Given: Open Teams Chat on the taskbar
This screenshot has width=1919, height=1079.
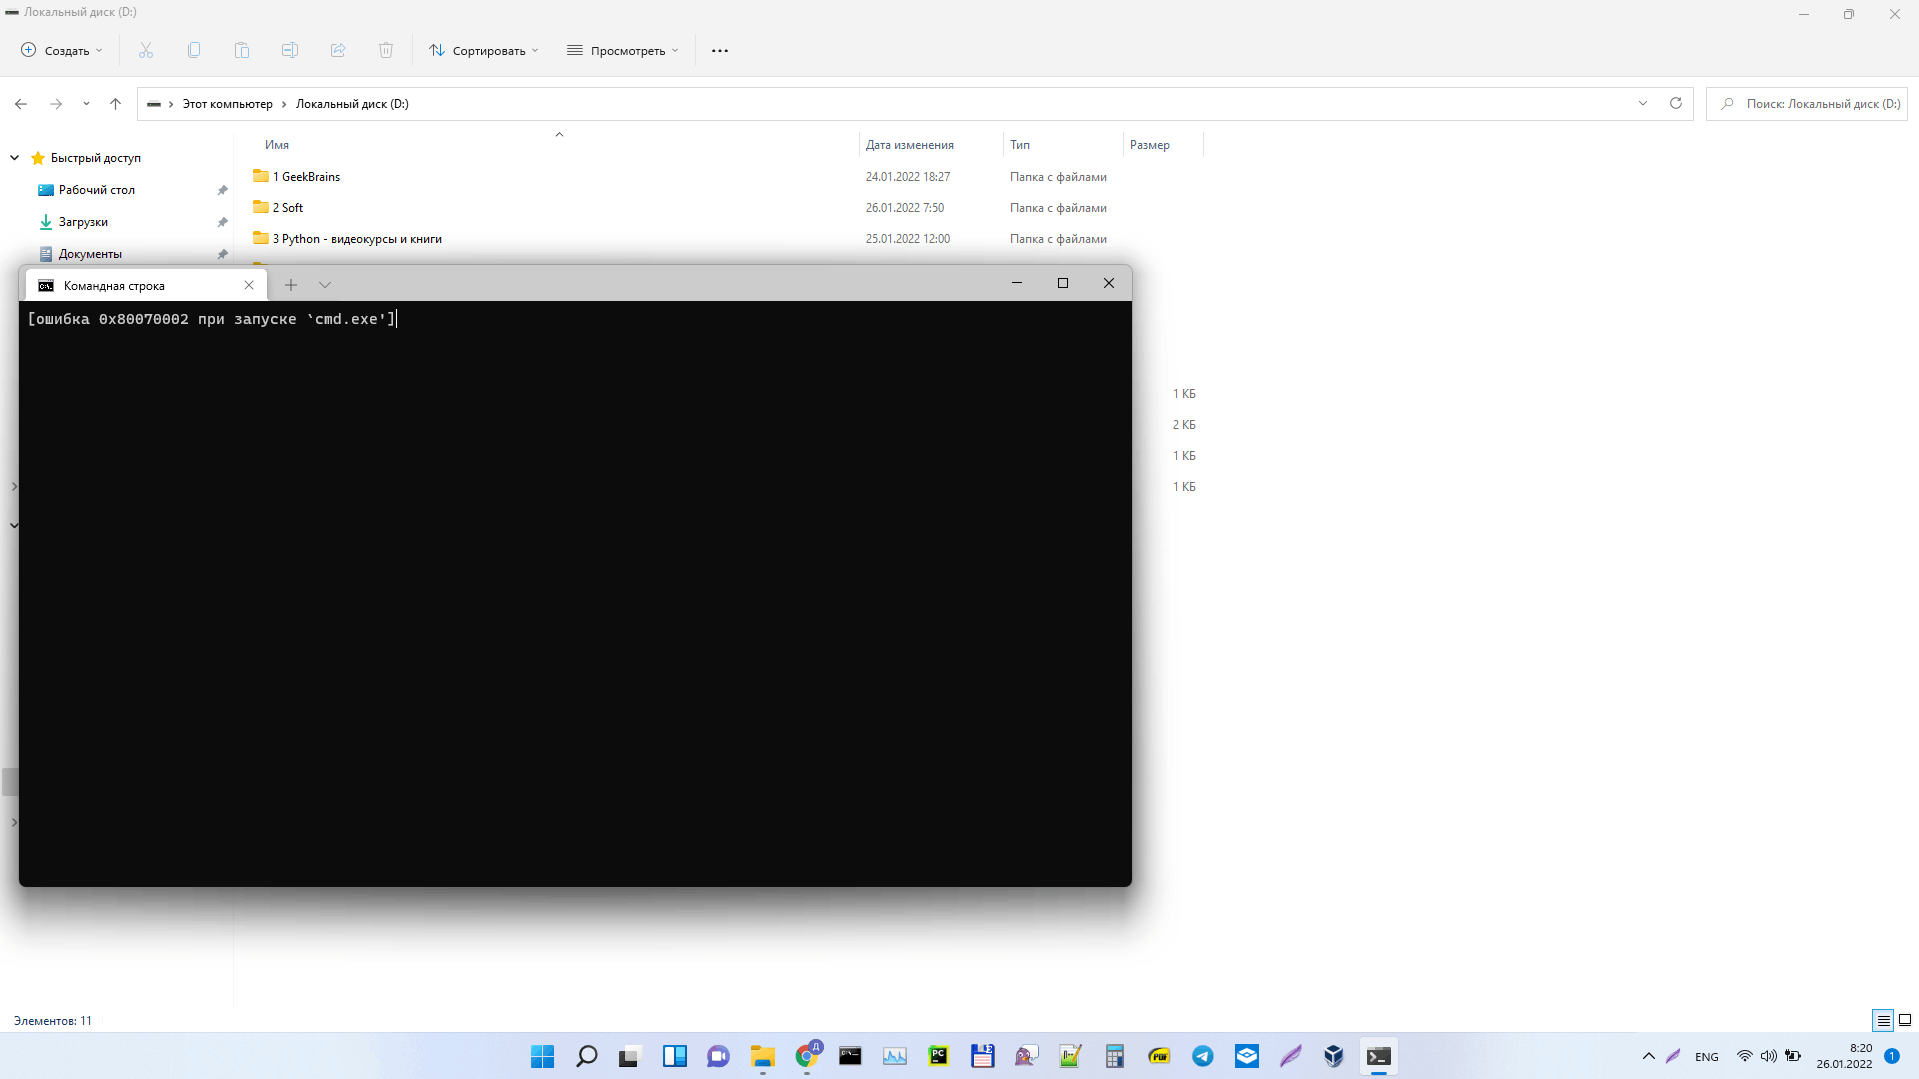Looking at the screenshot, I should 718,1056.
